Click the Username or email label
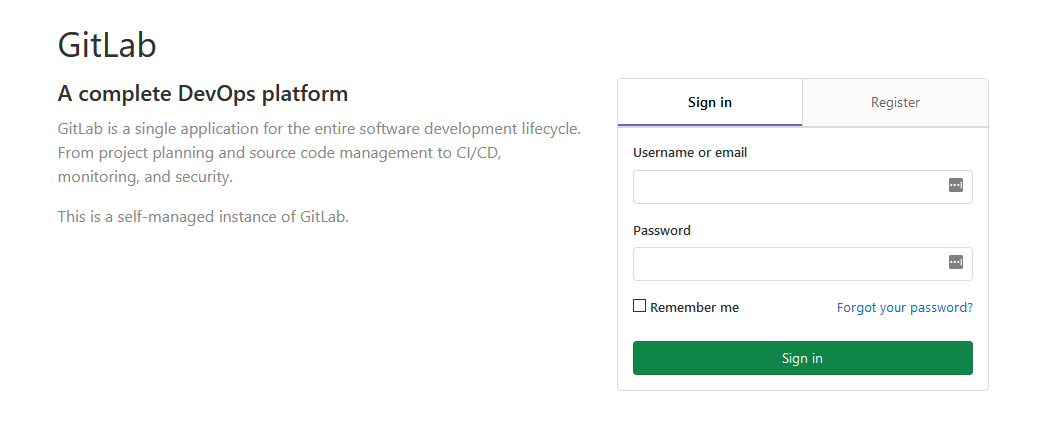1050x430 pixels. click(690, 153)
